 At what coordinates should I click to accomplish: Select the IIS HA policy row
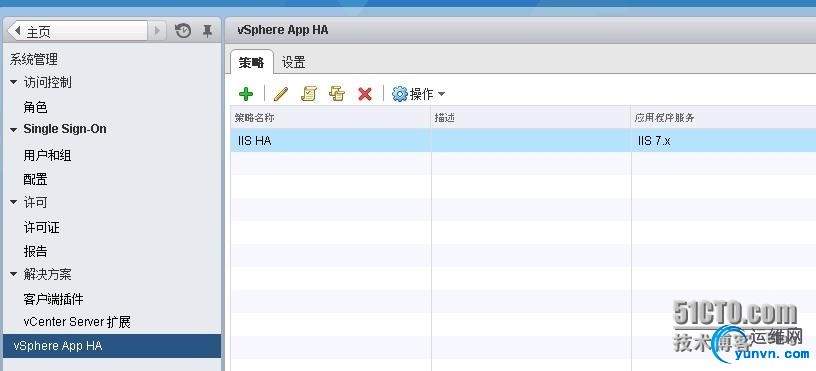point(523,140)
